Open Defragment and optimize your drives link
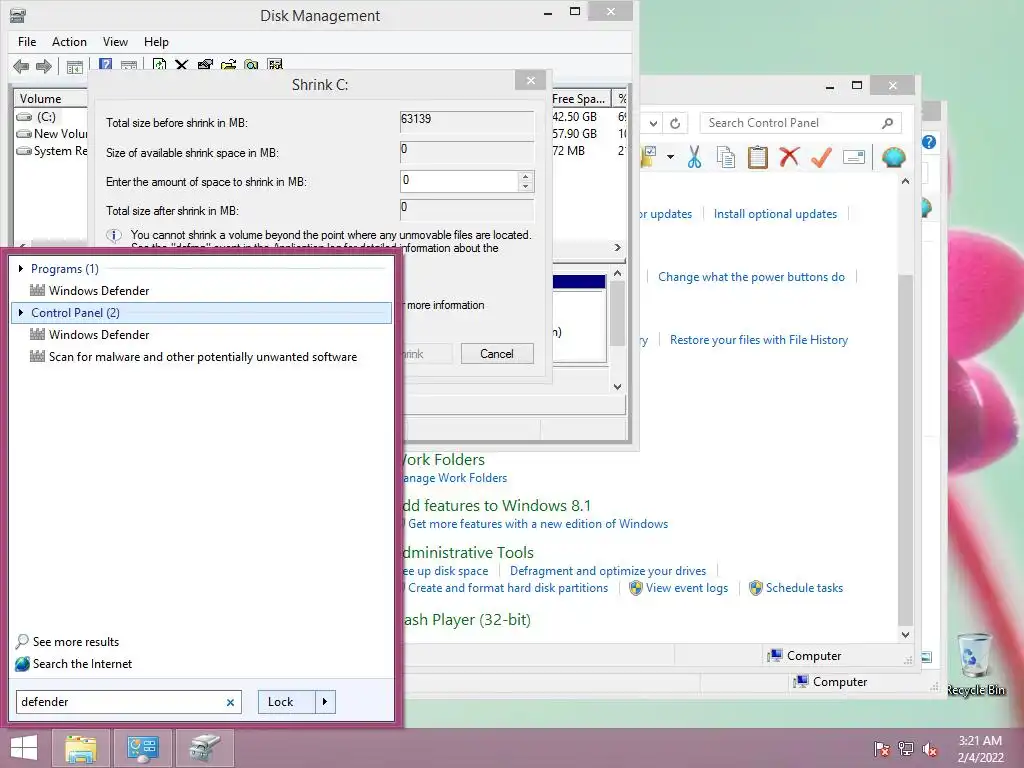This screenshot has height=768, width=1024. point(607,571)
